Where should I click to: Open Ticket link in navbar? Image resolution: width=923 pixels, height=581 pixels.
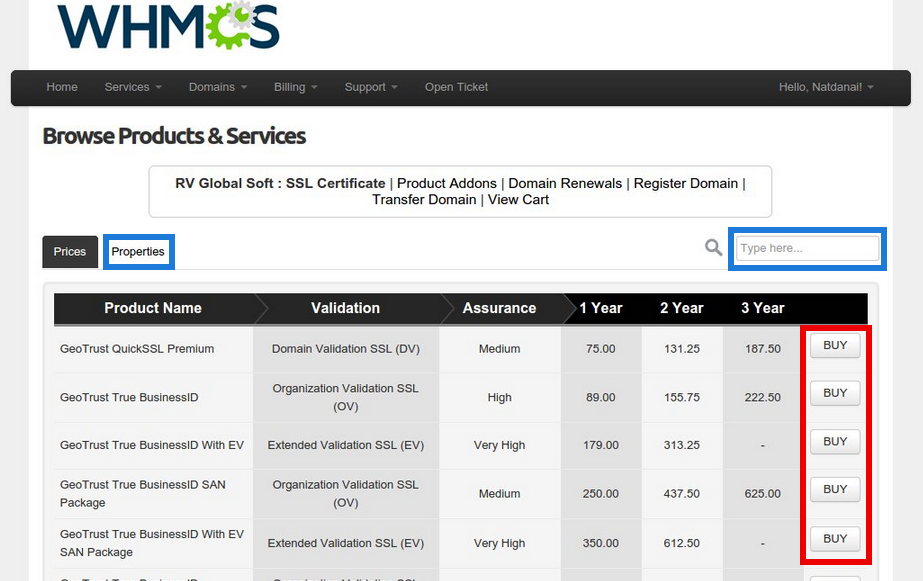pos(456,87)
